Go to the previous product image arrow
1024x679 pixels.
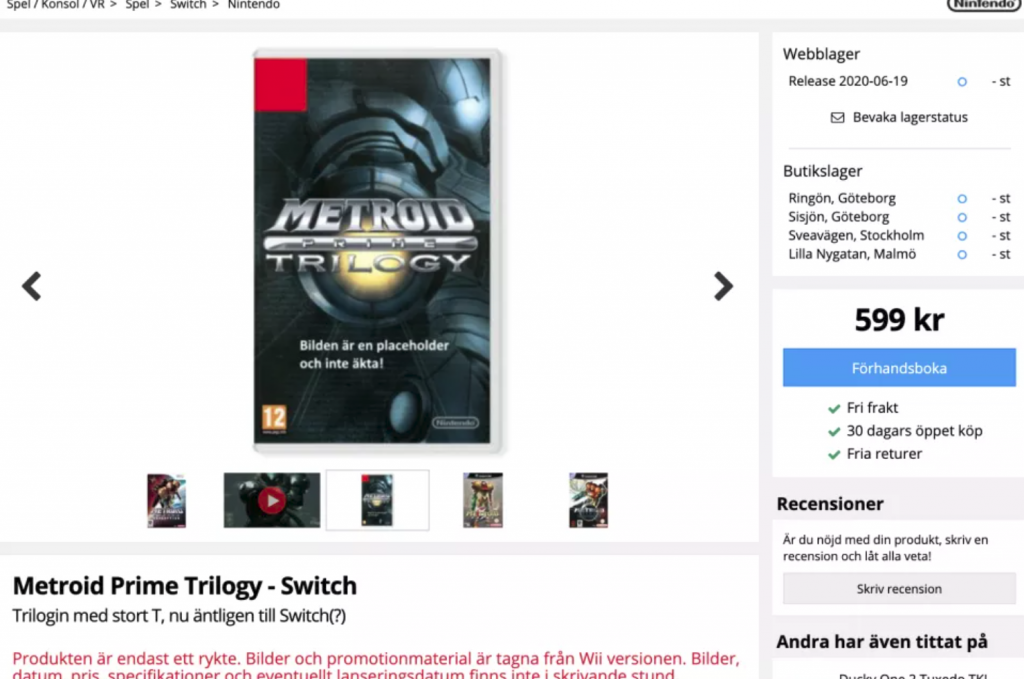pos(31,286)
